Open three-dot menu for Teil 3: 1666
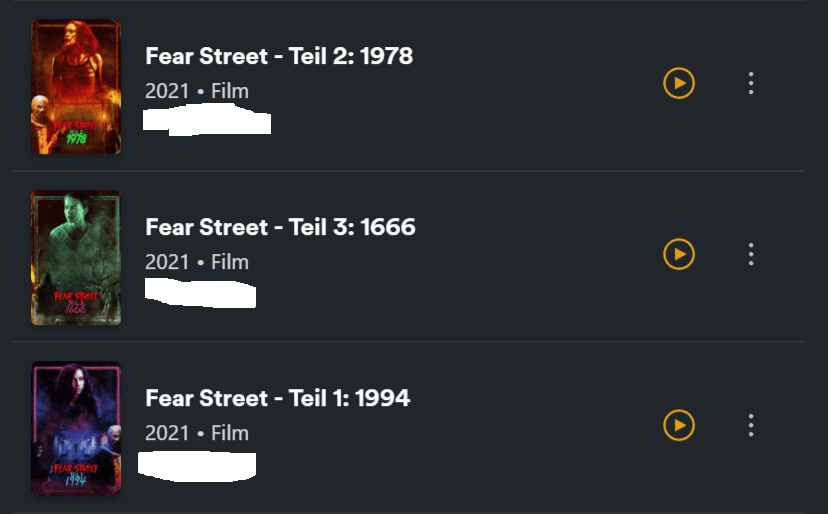 (x=751, y=254)
